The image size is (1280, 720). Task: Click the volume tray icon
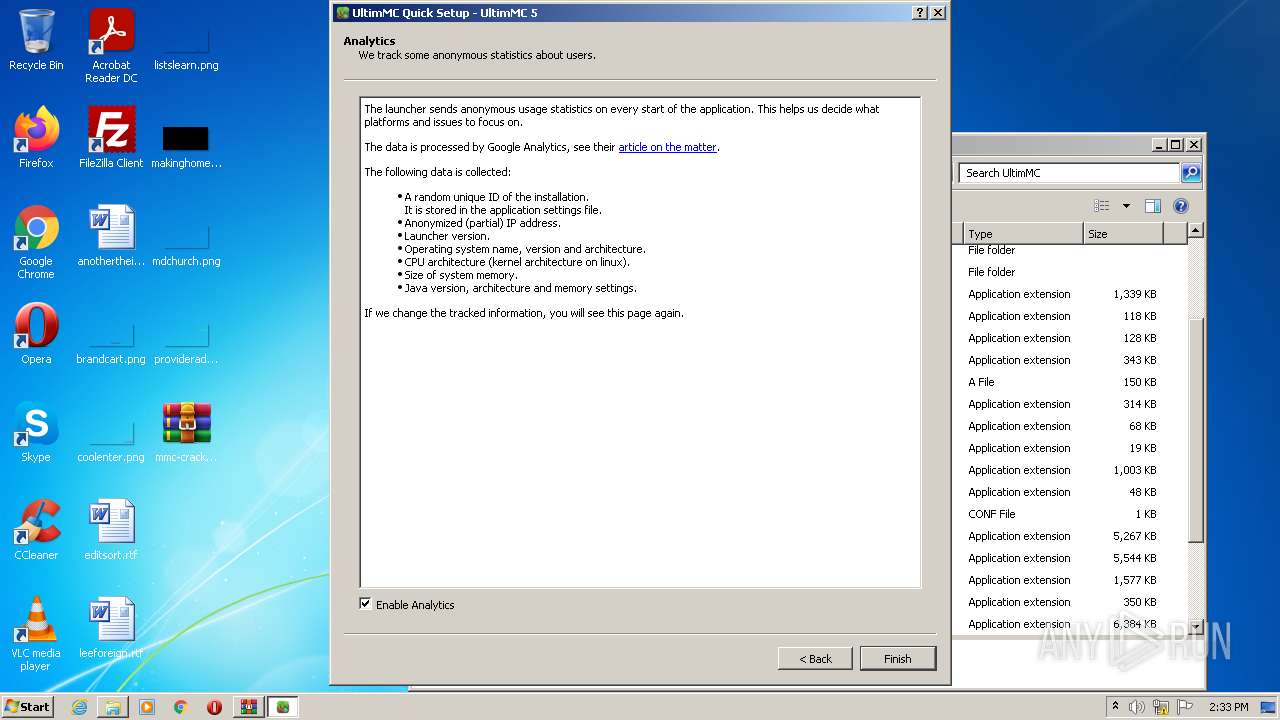(1137, 707)
